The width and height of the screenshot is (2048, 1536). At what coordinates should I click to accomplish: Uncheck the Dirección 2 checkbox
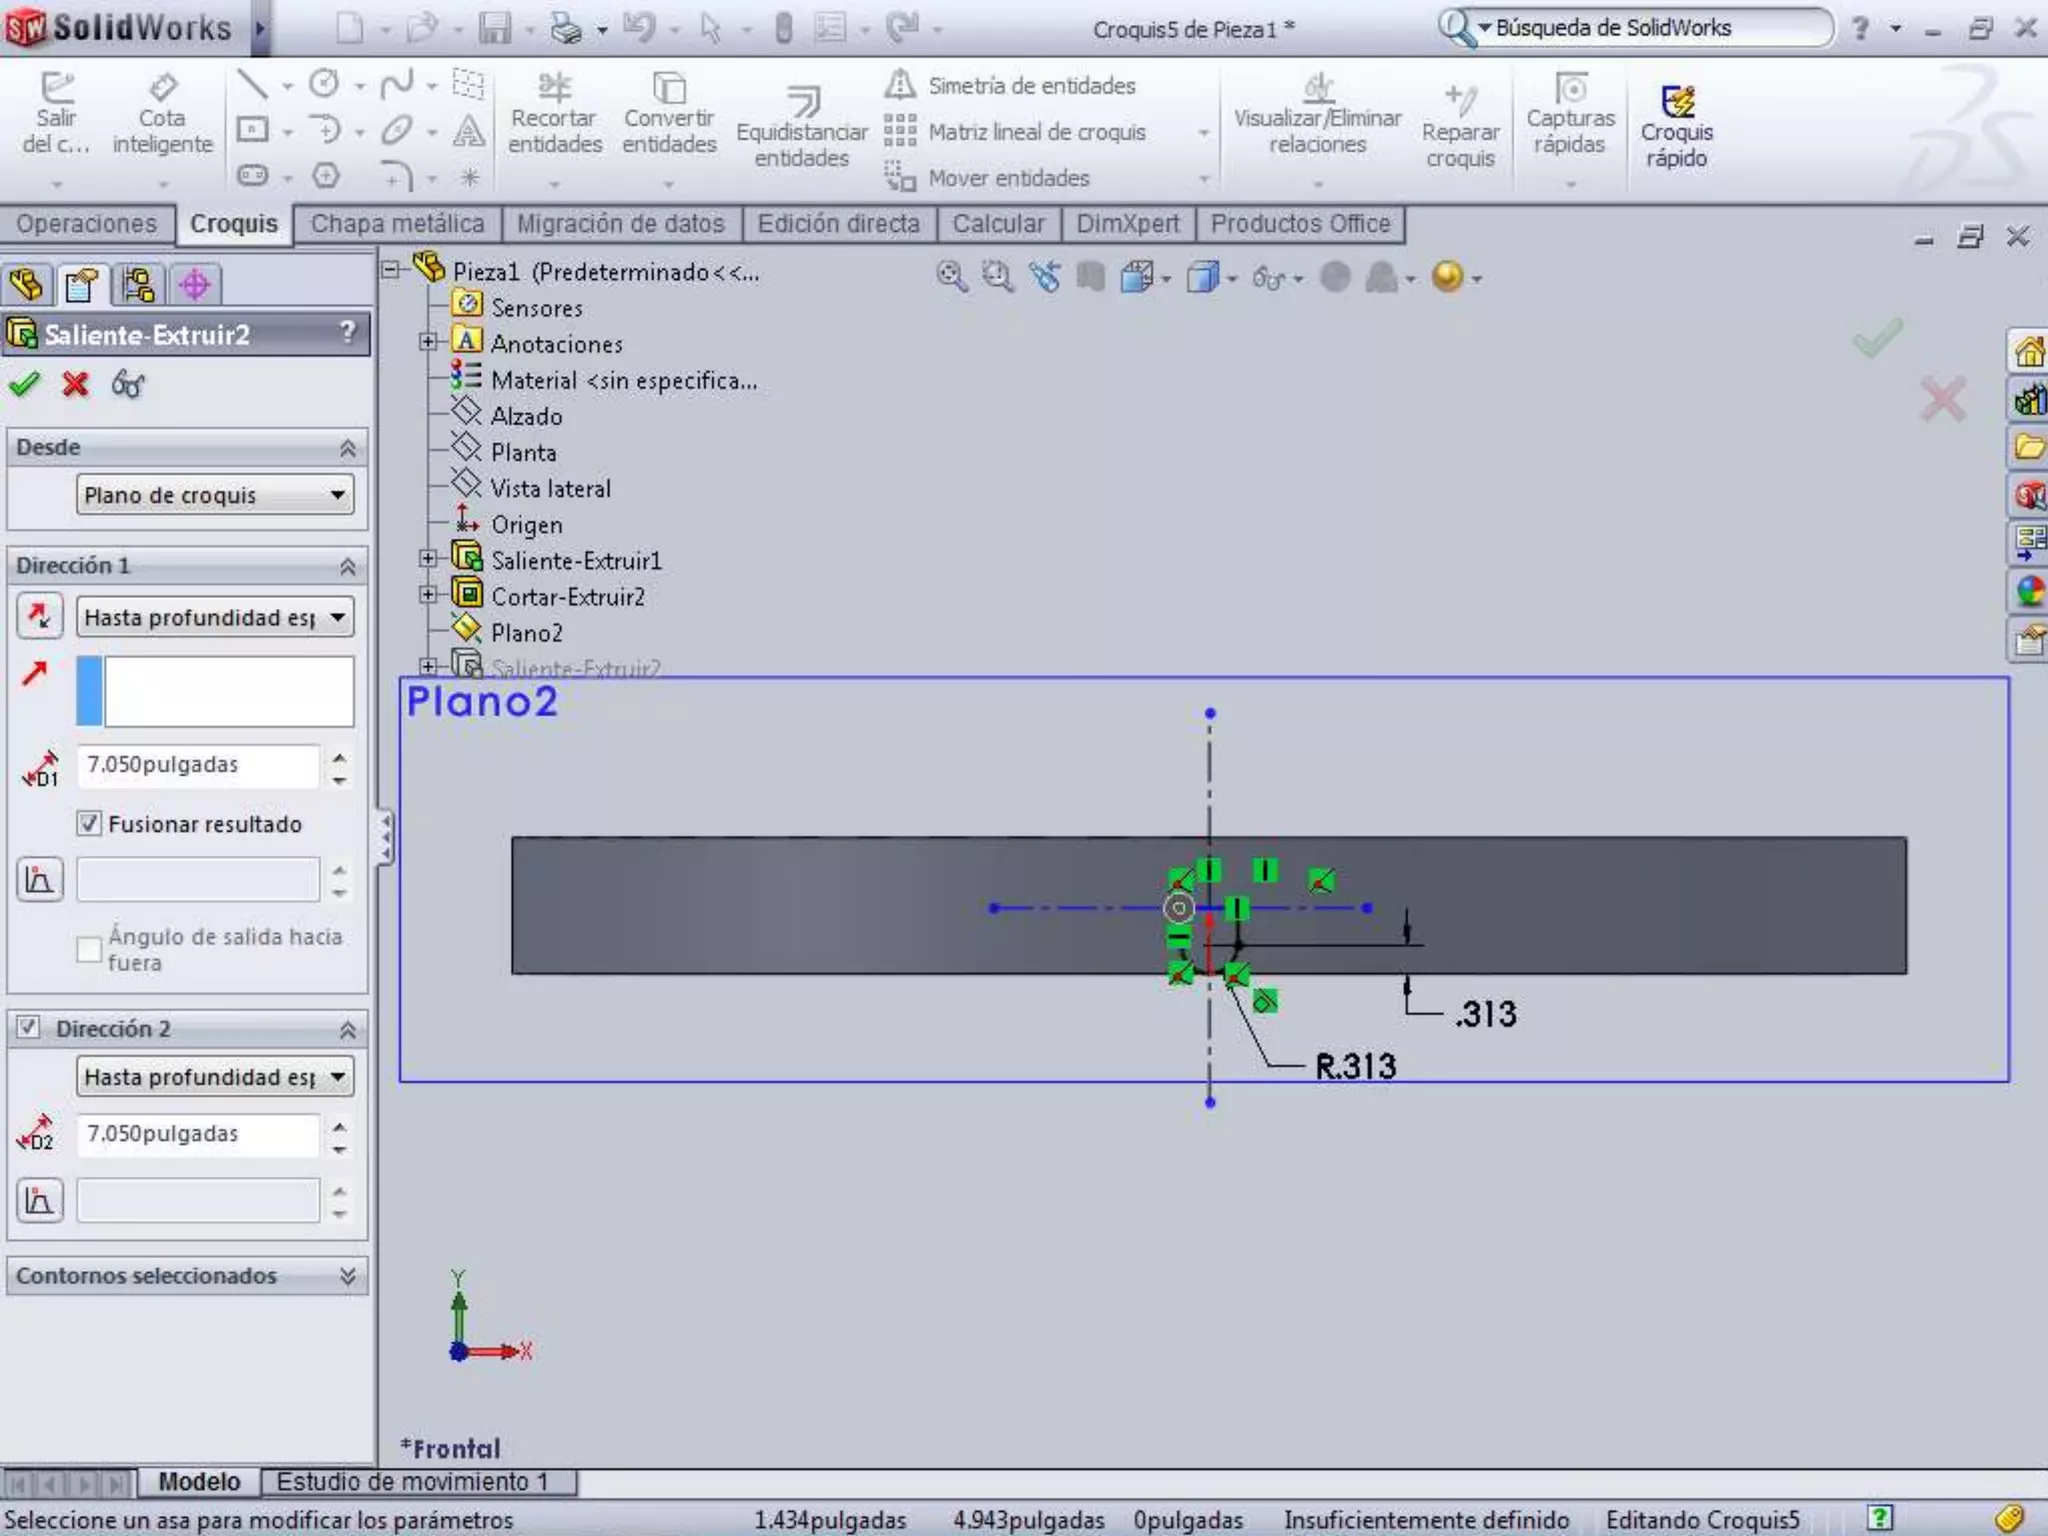(28, 1027)
